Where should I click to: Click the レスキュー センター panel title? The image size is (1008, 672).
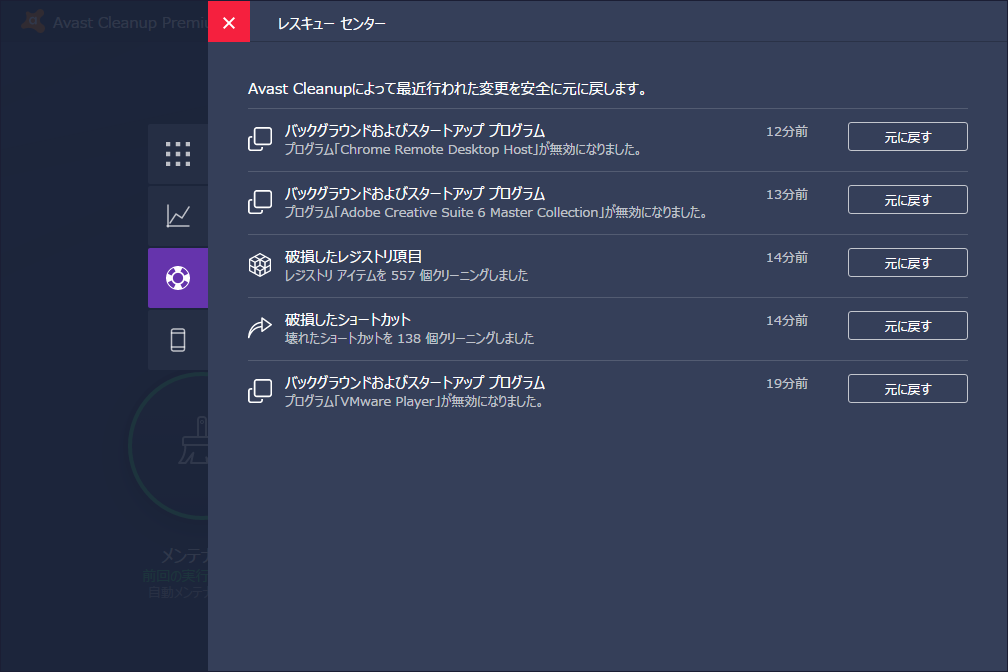click(331, 24)
